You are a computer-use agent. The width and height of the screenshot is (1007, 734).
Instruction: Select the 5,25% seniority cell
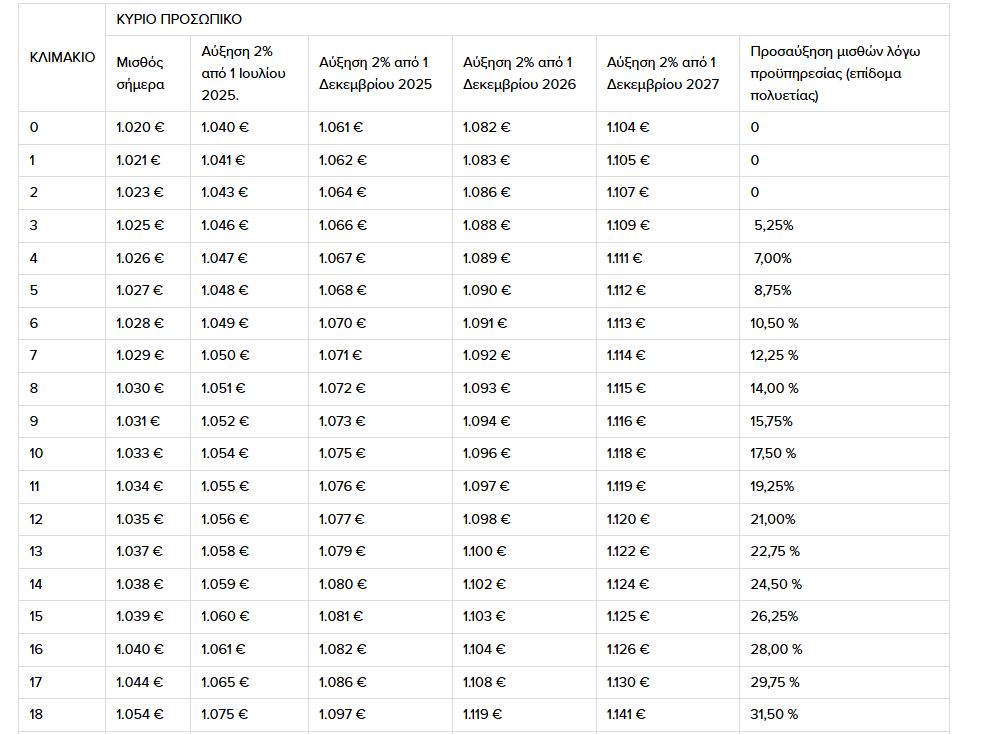773,225
